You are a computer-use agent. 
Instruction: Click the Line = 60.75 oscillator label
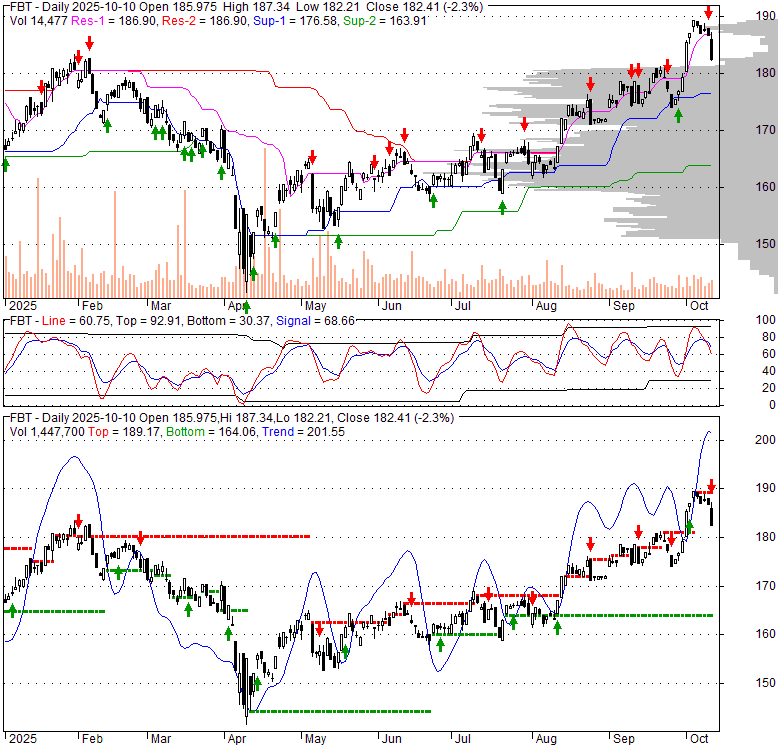(74, 321)
